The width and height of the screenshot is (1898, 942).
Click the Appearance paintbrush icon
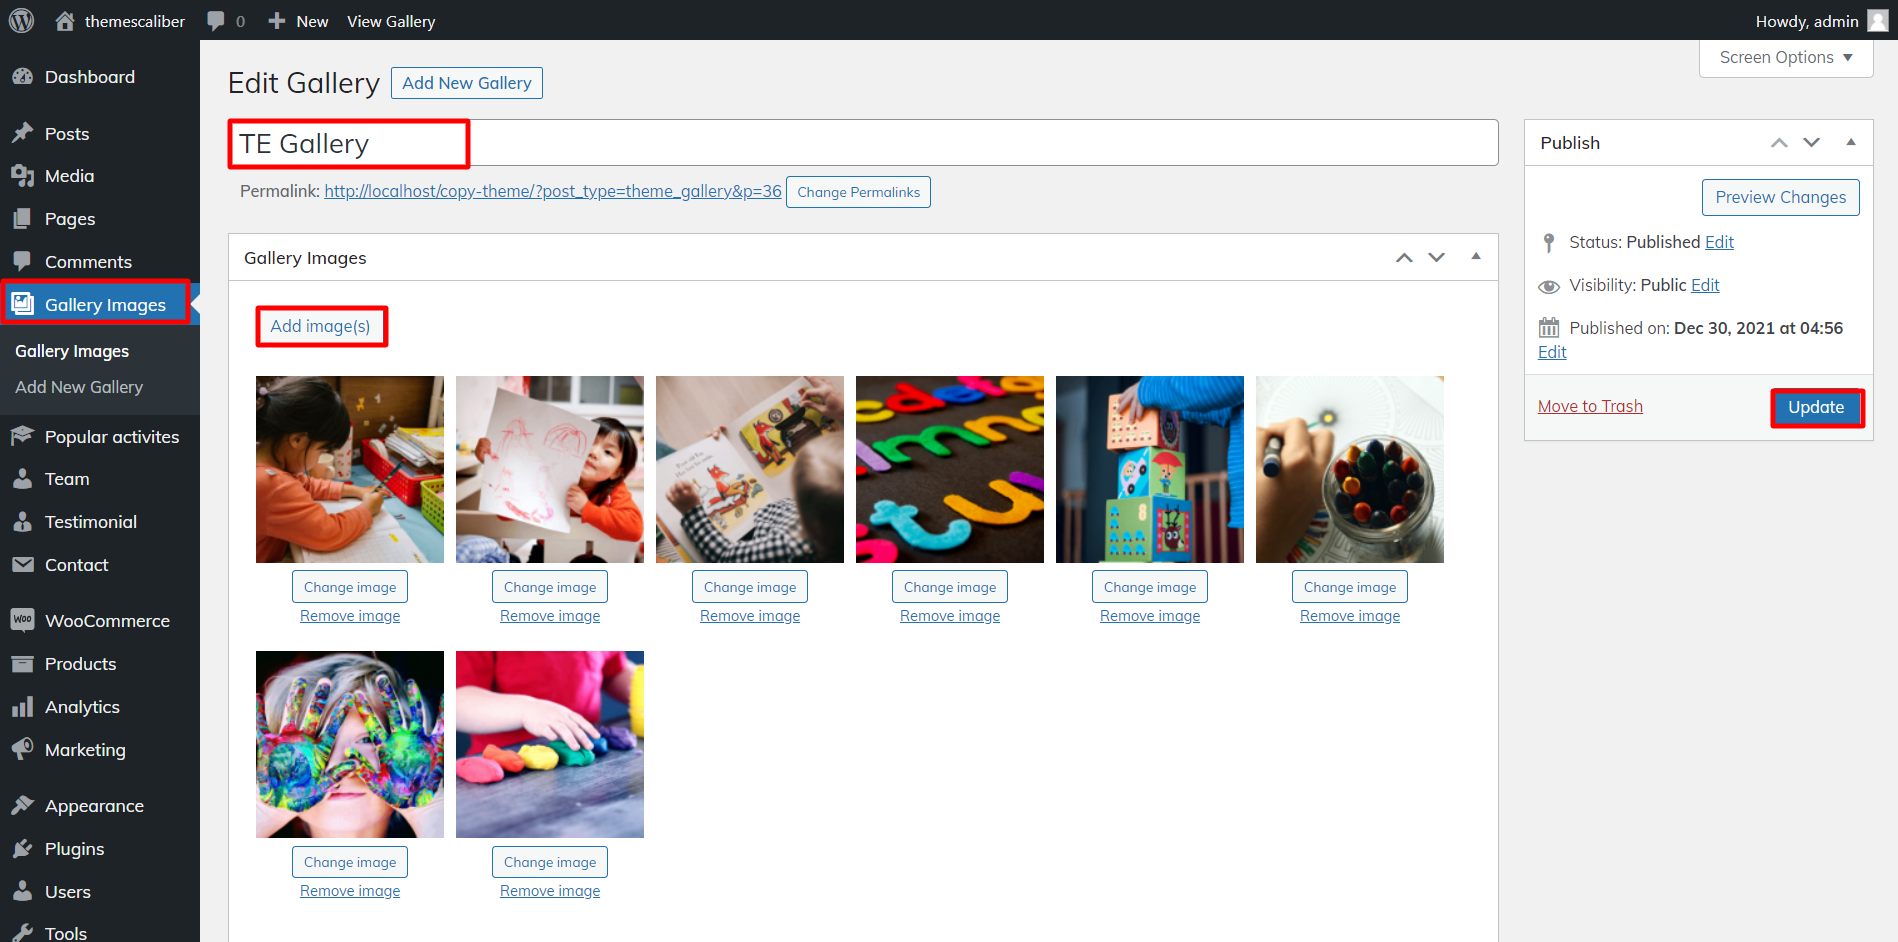[22, 806]
